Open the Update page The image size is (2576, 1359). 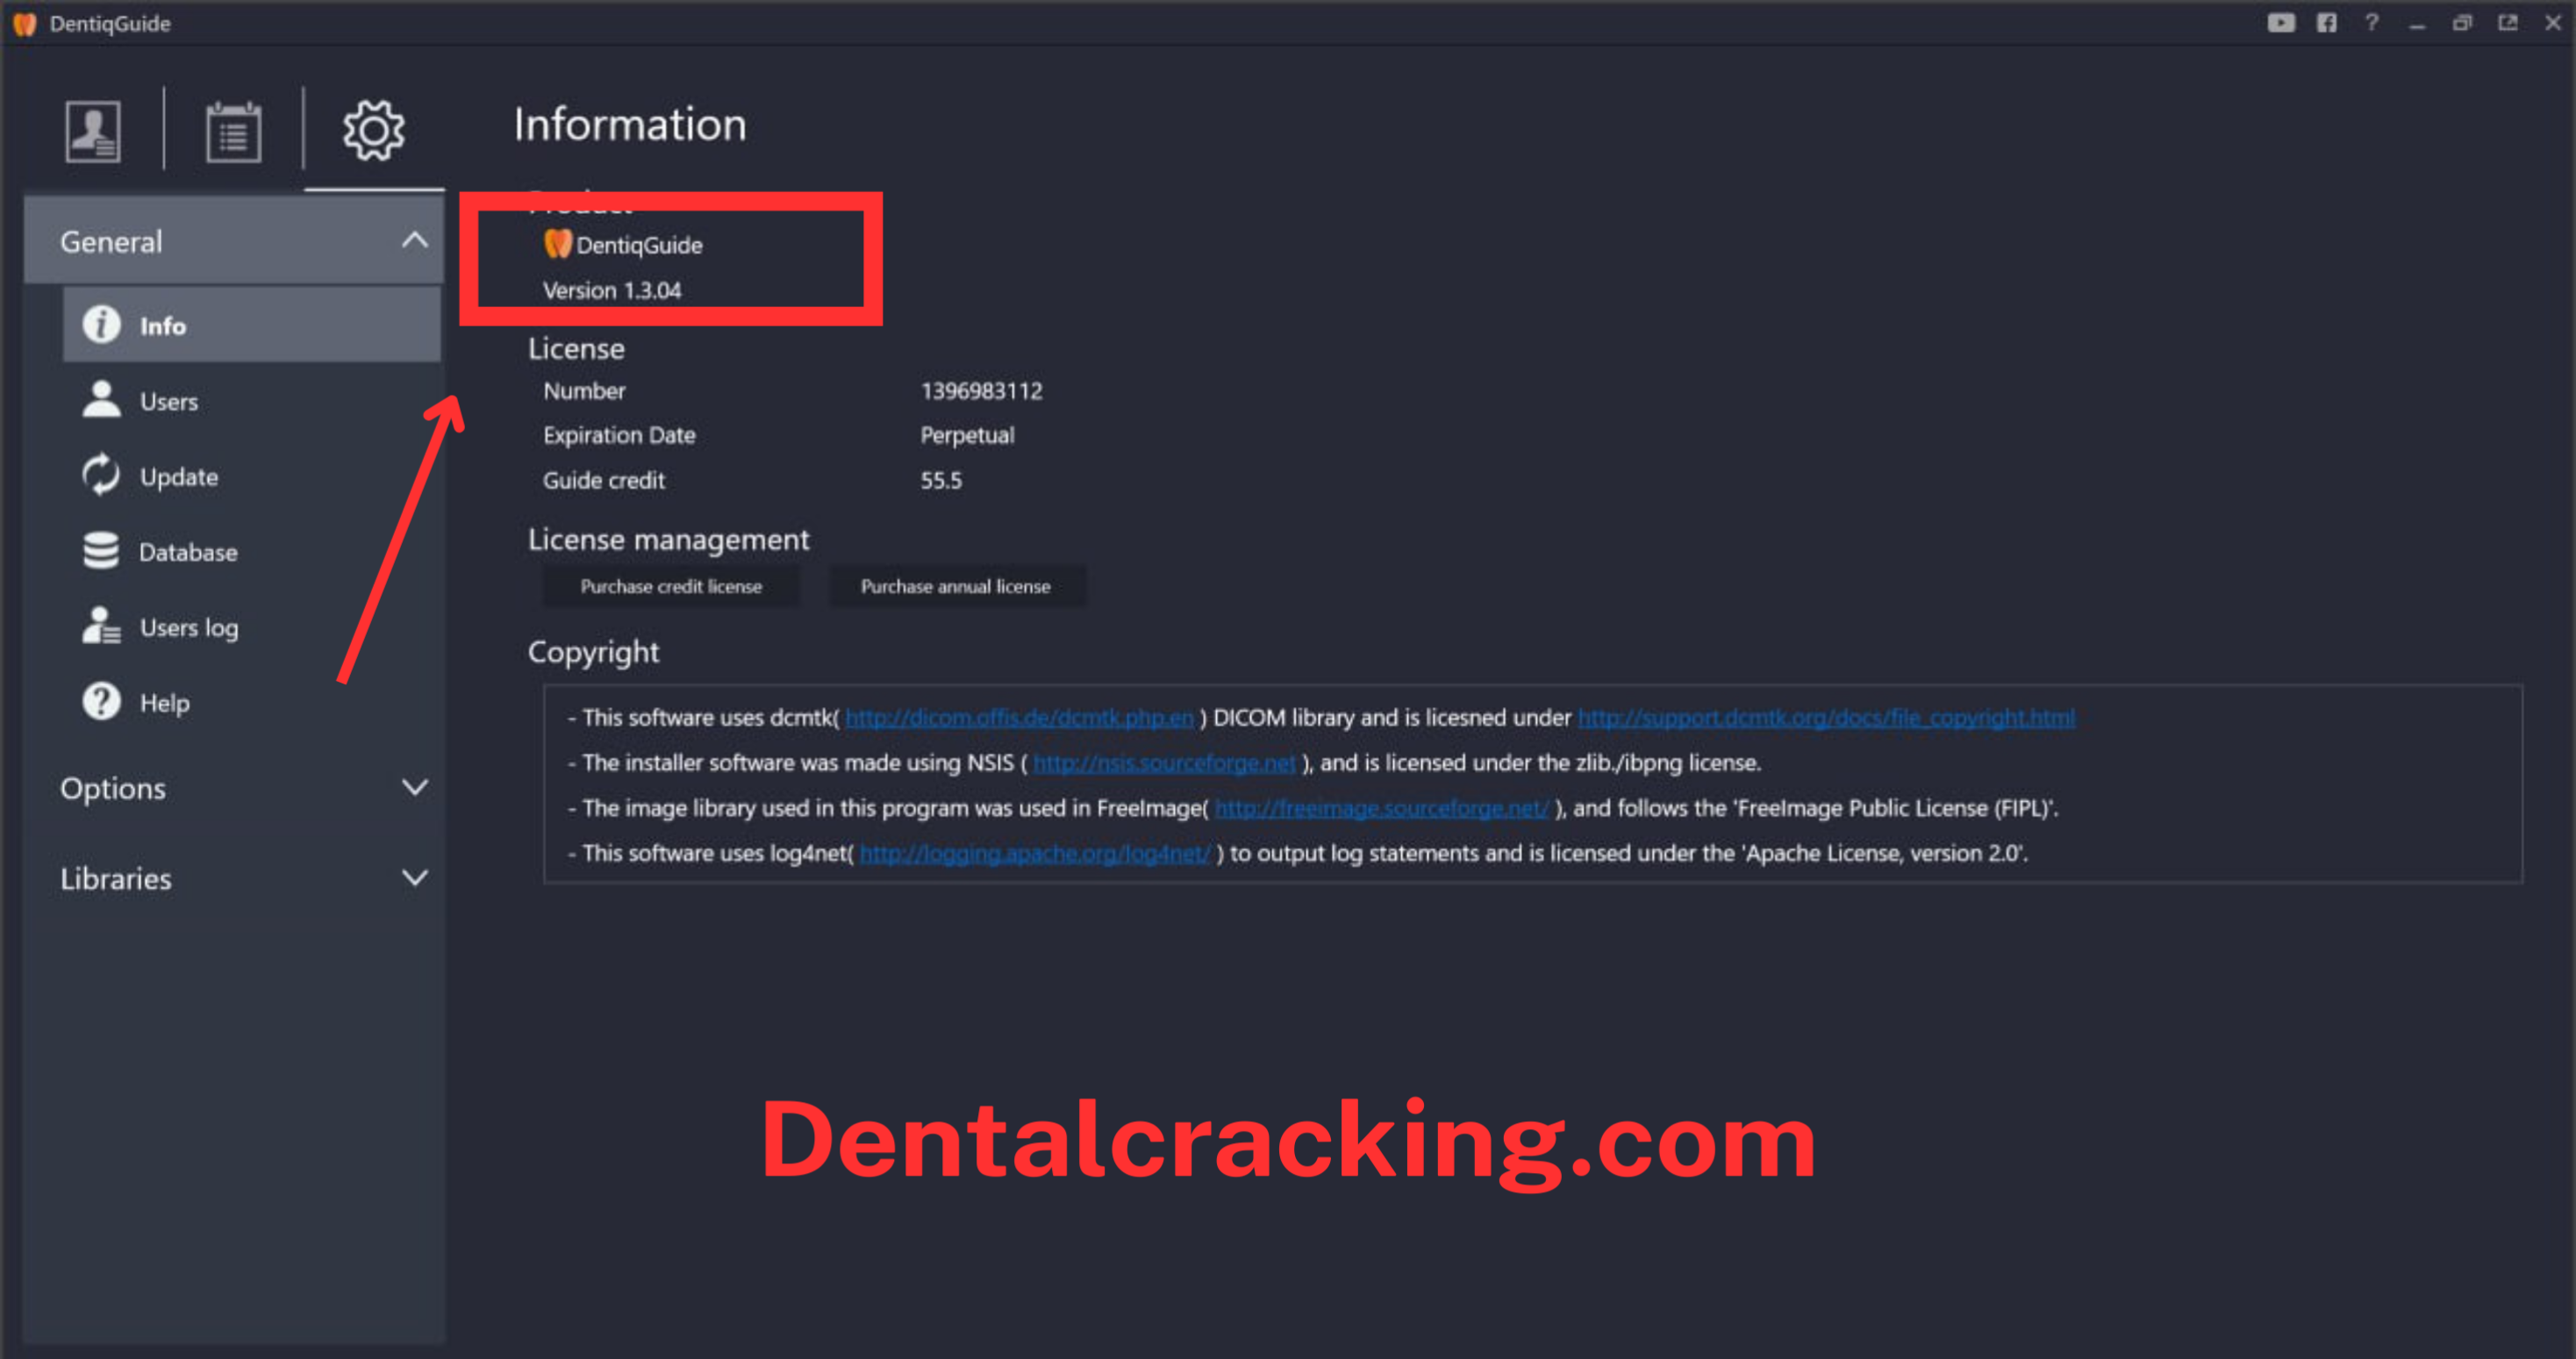(251, 476)
